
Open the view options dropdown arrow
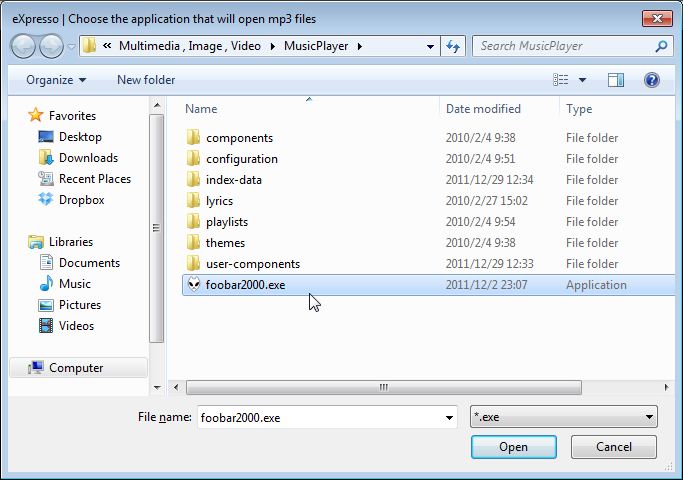(582, 80)
